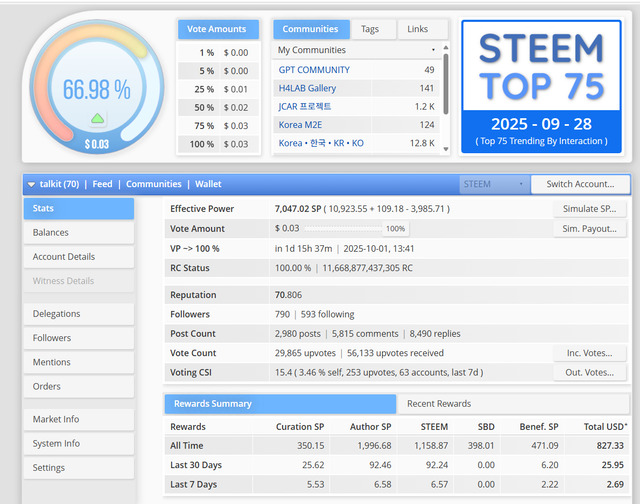Open the Stats sidebar section
Viewport: 640px width, 504px height.
79,209
